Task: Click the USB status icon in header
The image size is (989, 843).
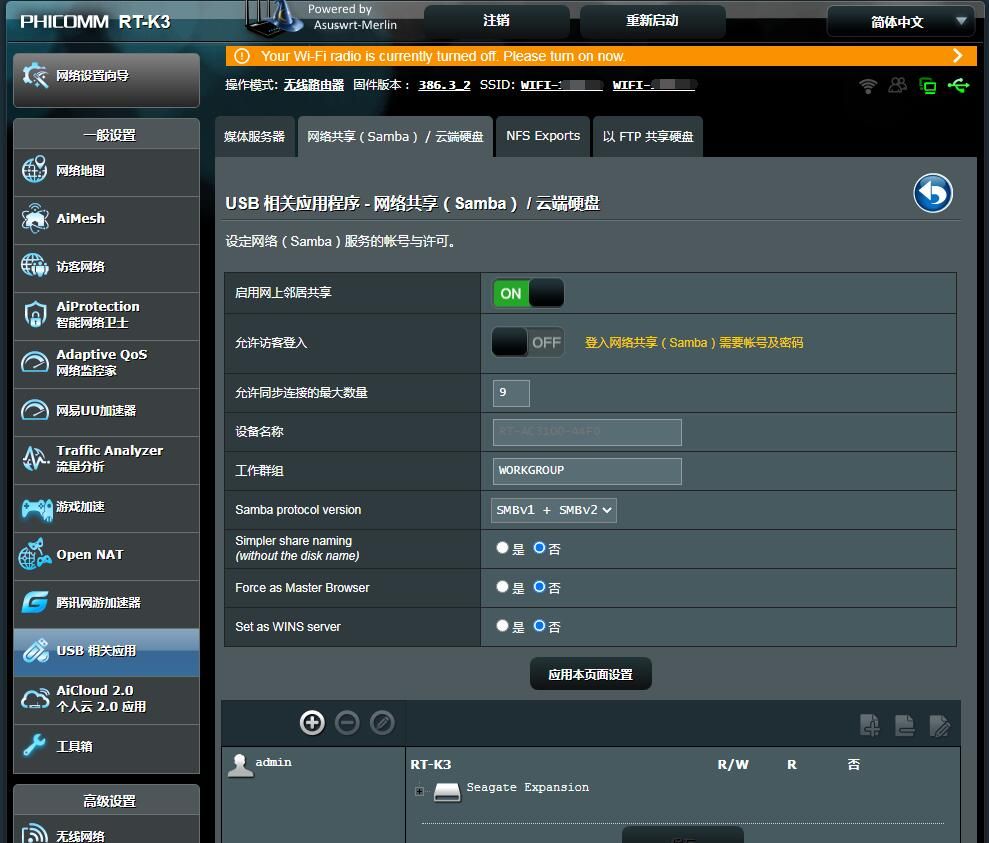Action: [x=958, y=86]
